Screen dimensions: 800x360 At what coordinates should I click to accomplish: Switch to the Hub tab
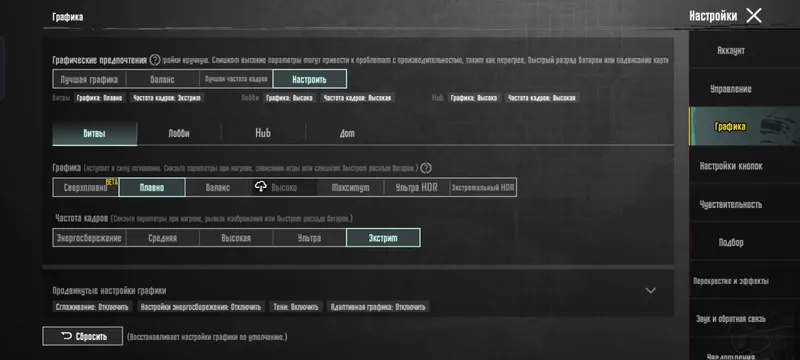coord(263,134)
